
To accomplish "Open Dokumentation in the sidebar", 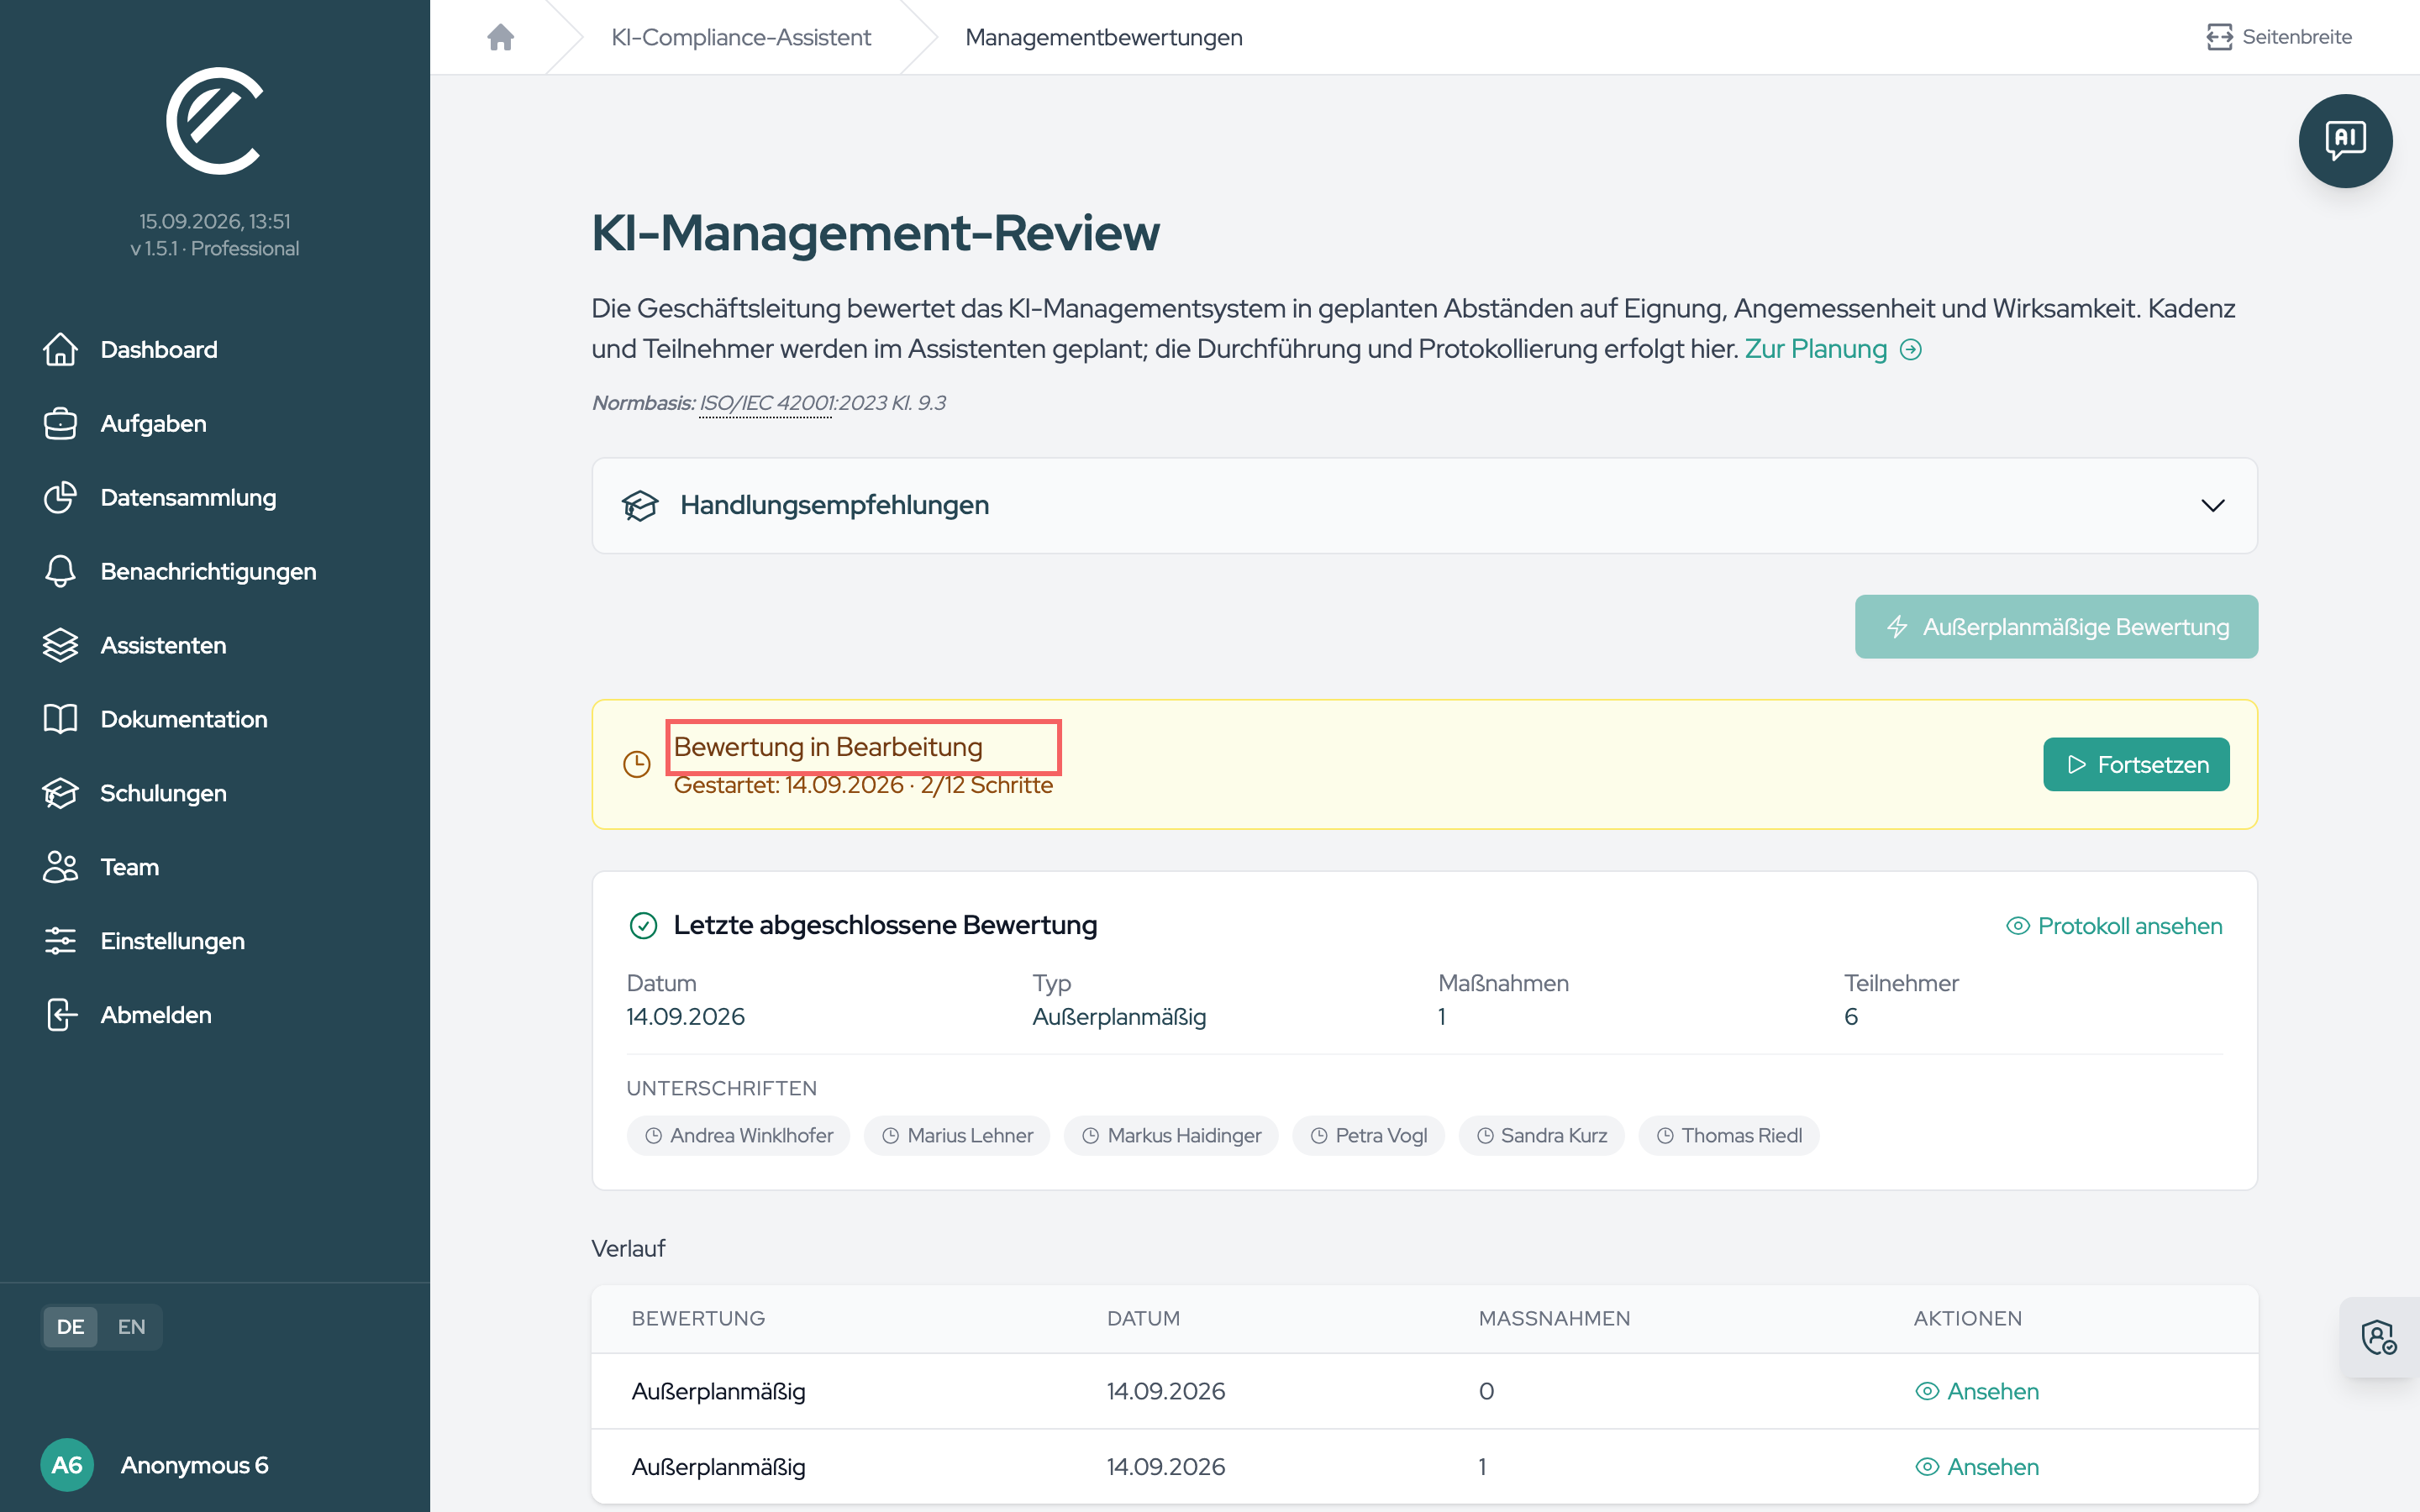I will click(184, 719).
